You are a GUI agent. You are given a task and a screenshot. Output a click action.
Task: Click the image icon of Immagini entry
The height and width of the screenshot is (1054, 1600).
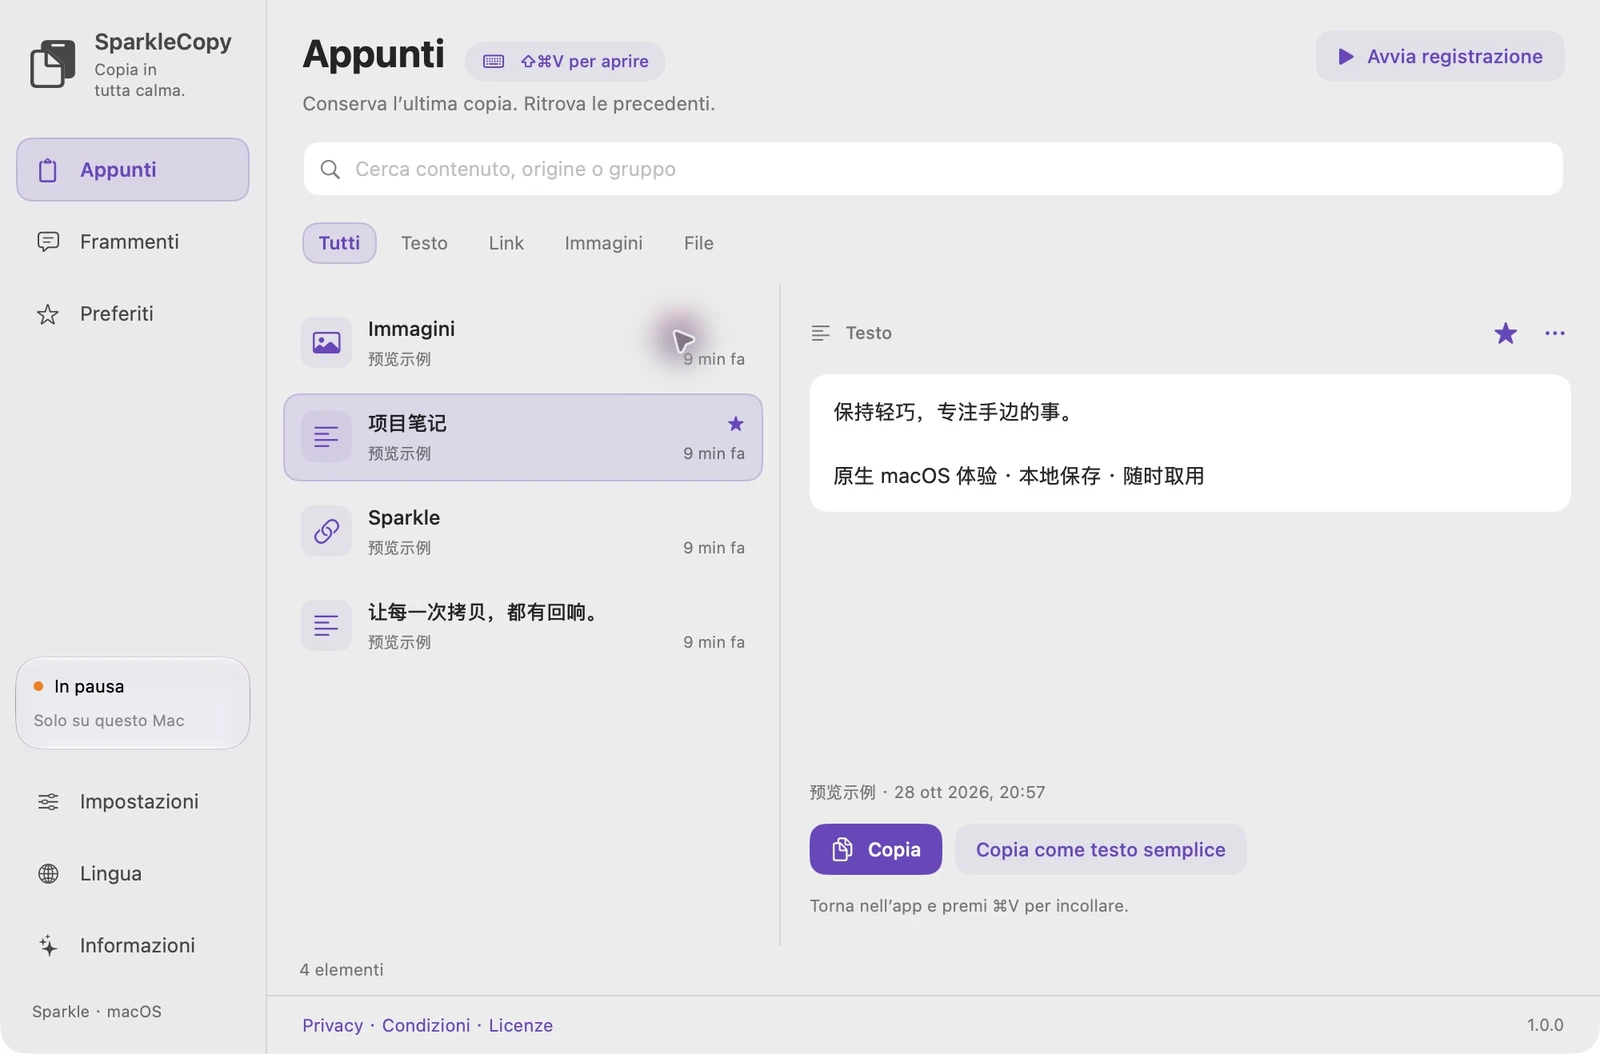point(326,343)
